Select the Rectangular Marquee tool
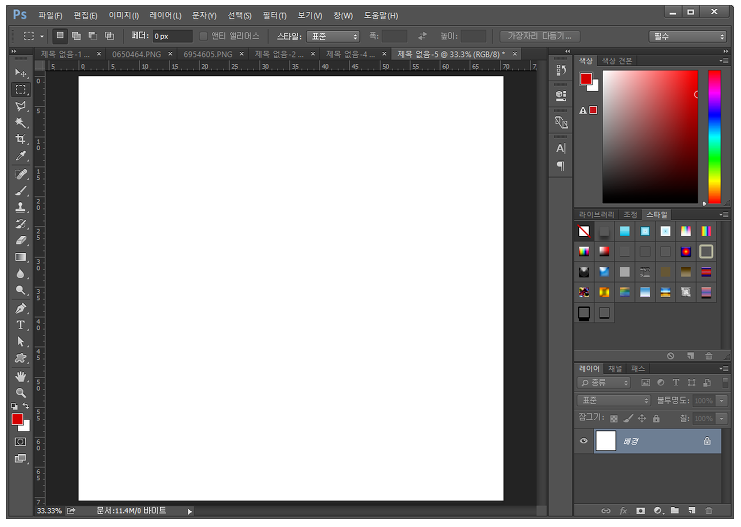 pyautogui.click(x=21, y=89)
